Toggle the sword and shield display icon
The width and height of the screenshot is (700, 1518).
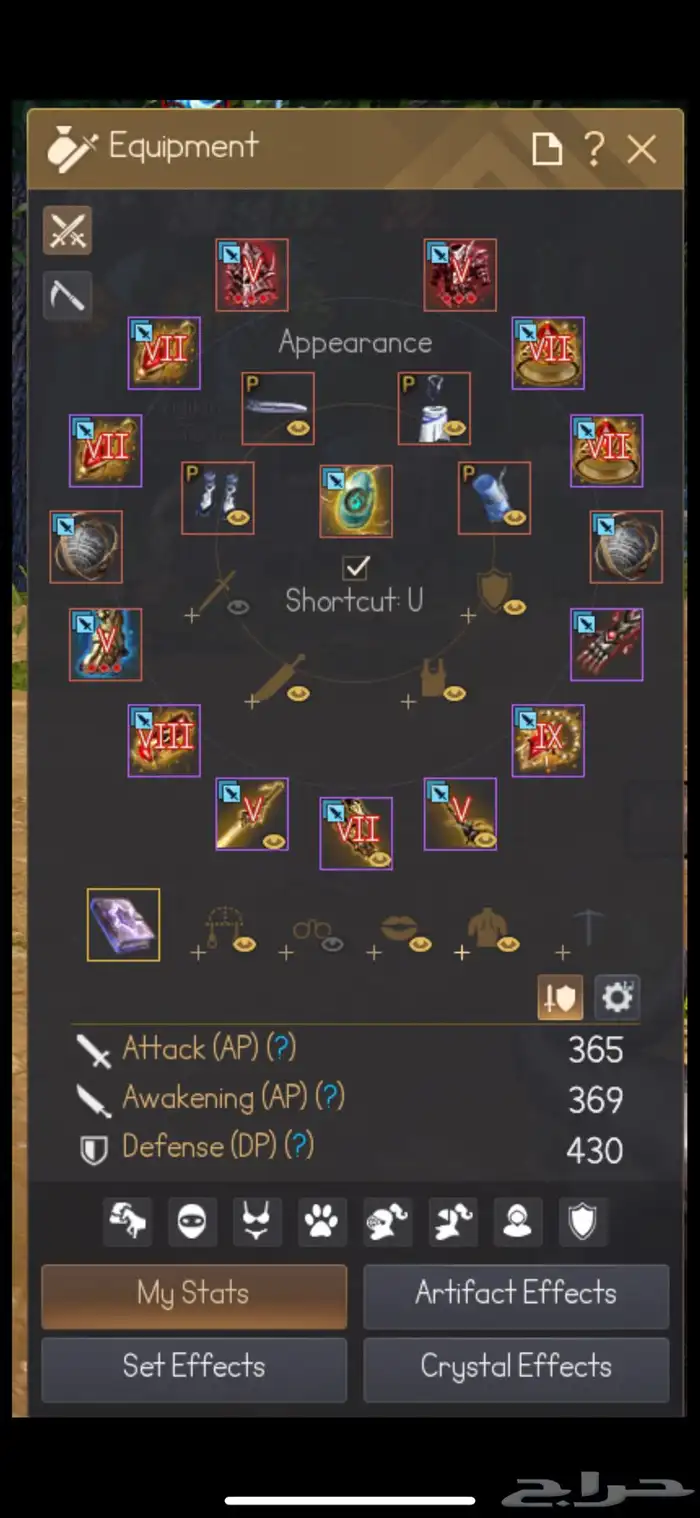coord(560,998)
